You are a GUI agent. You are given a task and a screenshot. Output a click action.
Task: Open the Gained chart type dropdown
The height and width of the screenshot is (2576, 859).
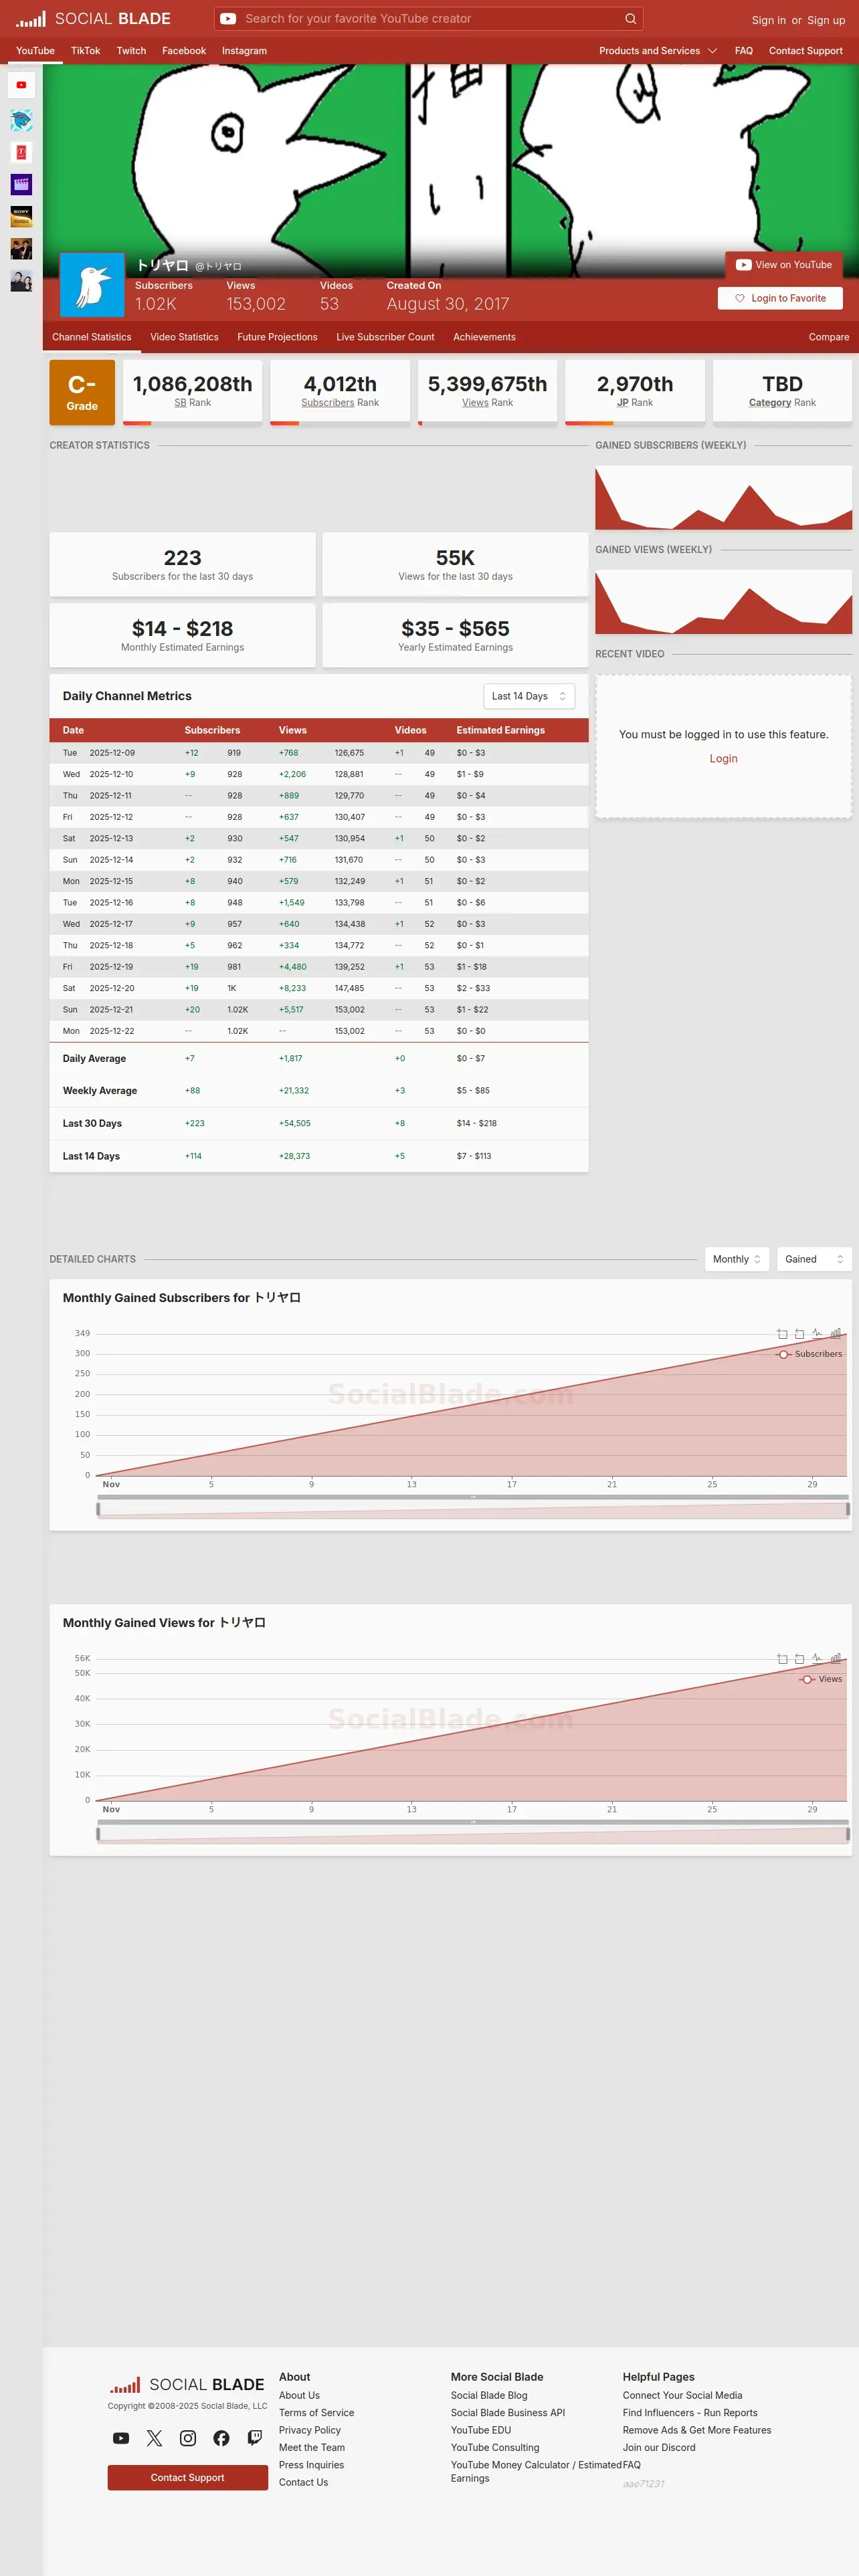[x=814, y=1259]
